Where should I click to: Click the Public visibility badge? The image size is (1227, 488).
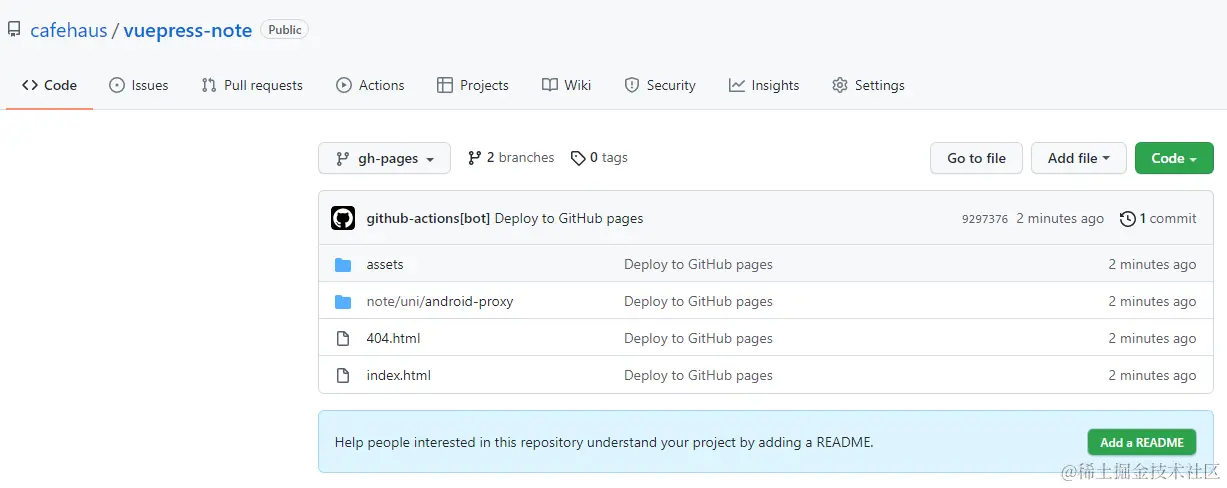tap(285, 30)
